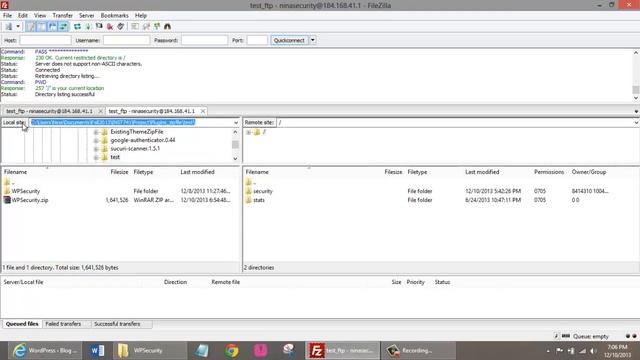Click the Port input field
This screenshot has height=360, width=640.
257,40
